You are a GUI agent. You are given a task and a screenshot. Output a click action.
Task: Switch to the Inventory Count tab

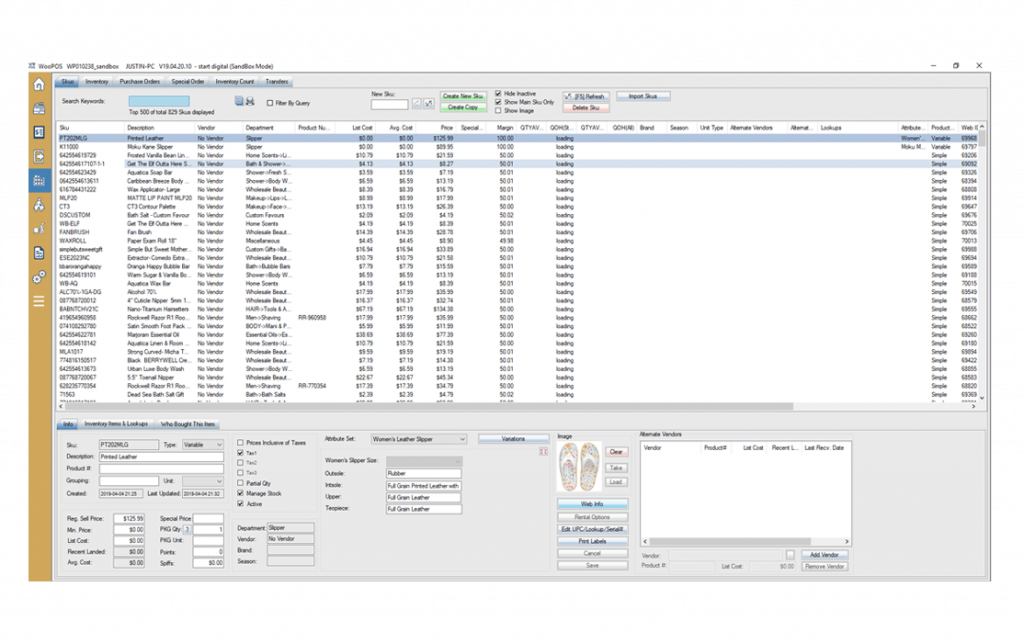coord(236,81)
